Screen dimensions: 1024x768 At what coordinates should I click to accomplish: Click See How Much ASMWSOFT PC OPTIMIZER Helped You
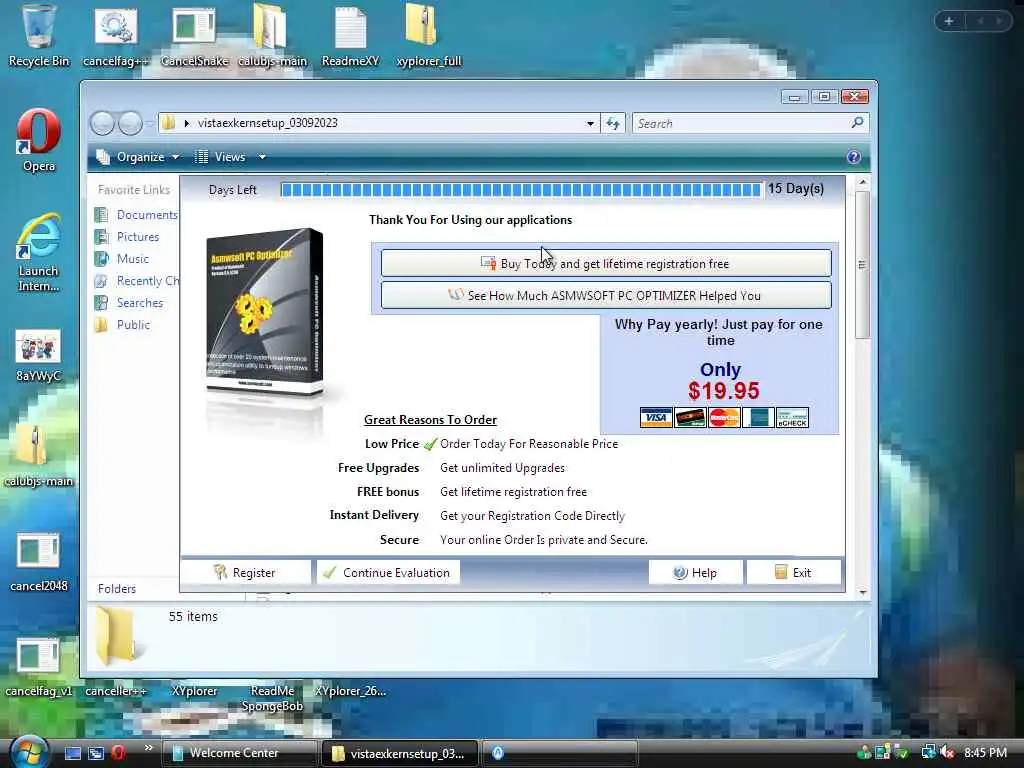click(605, 295)
